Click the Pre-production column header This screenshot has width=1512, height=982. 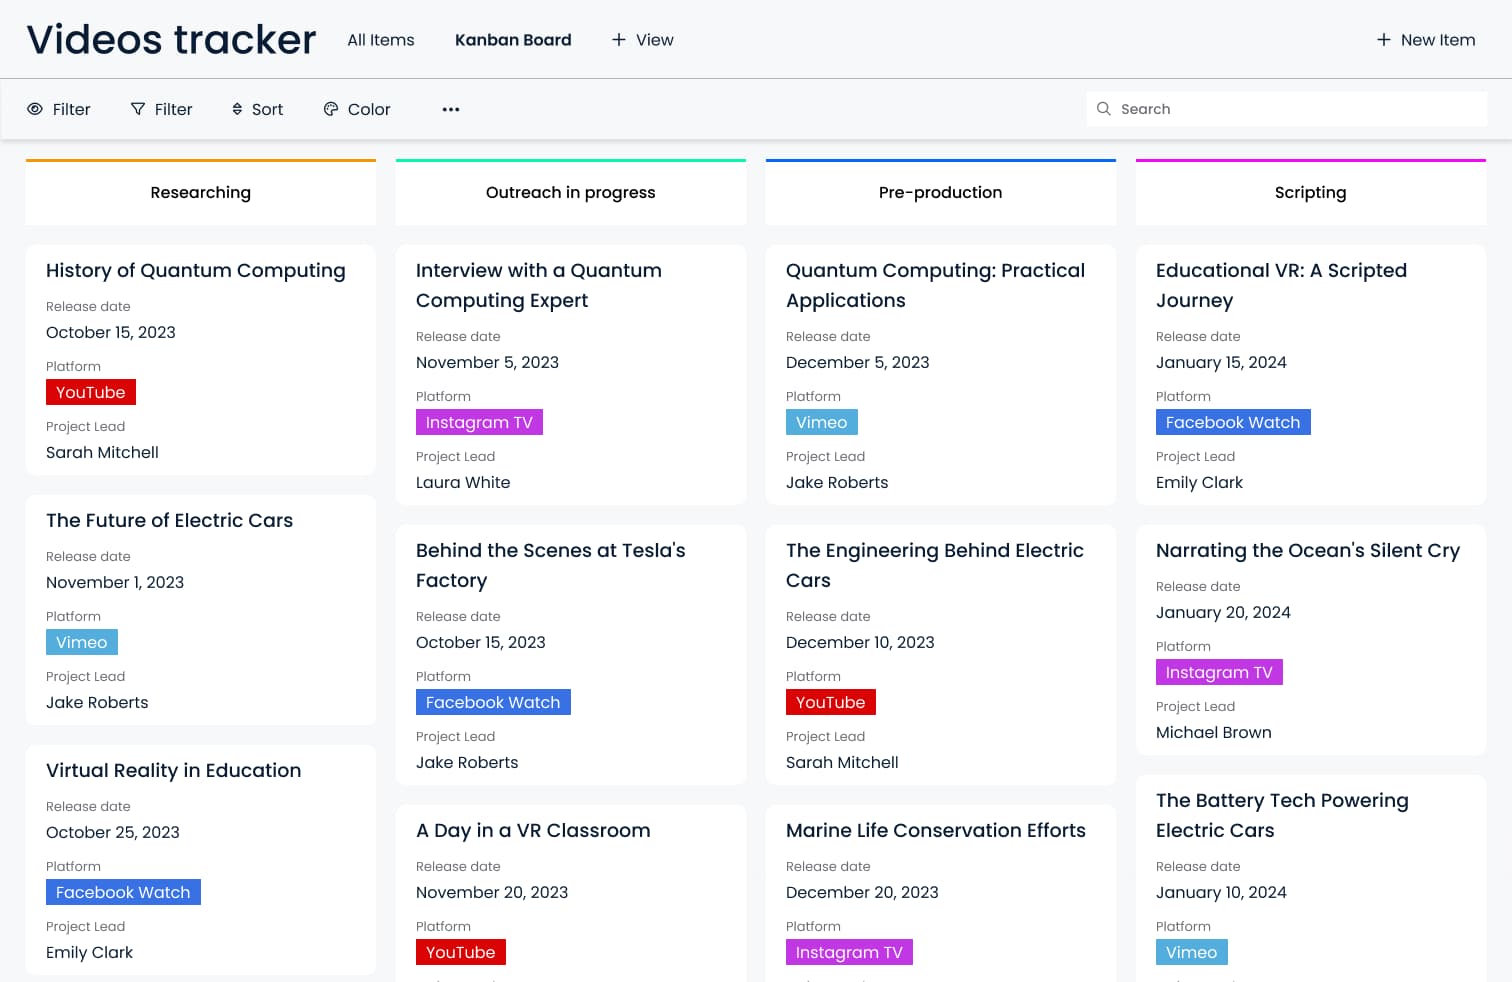click(x=940, y=192)
